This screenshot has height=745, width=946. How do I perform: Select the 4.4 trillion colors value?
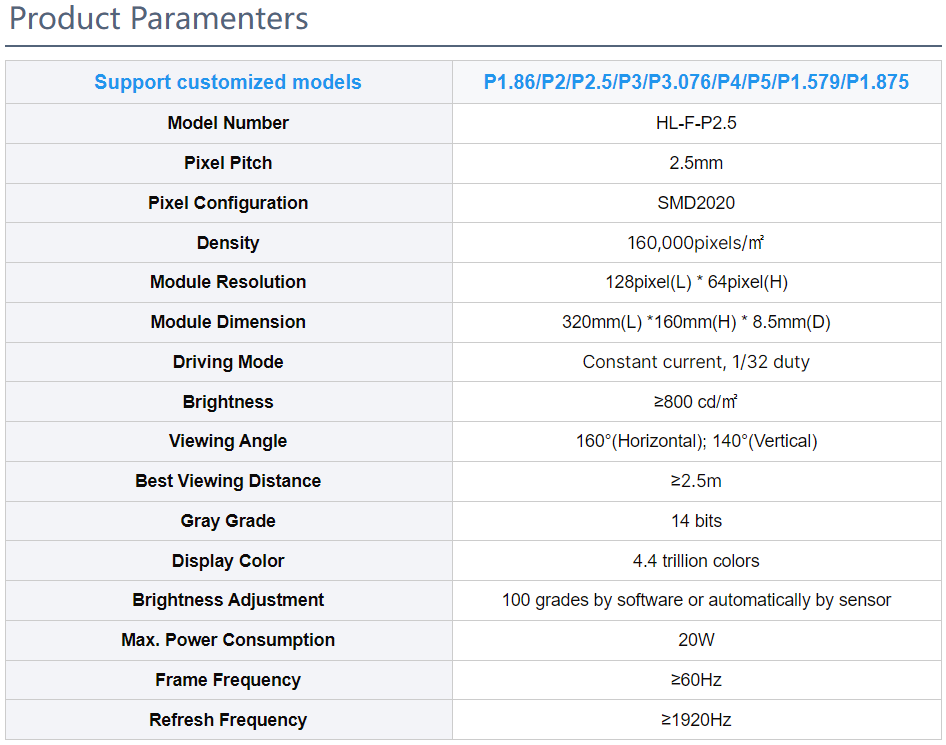tap(696, 560)
